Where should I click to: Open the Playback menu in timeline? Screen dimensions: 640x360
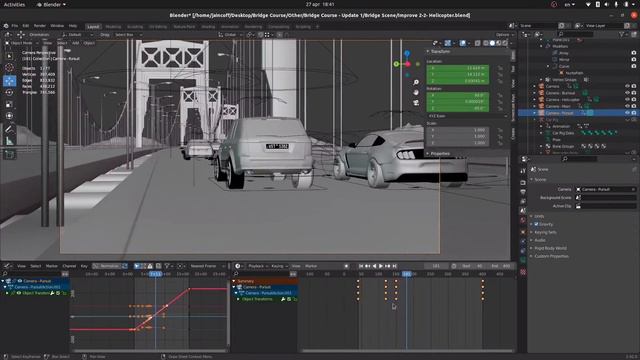258,266
